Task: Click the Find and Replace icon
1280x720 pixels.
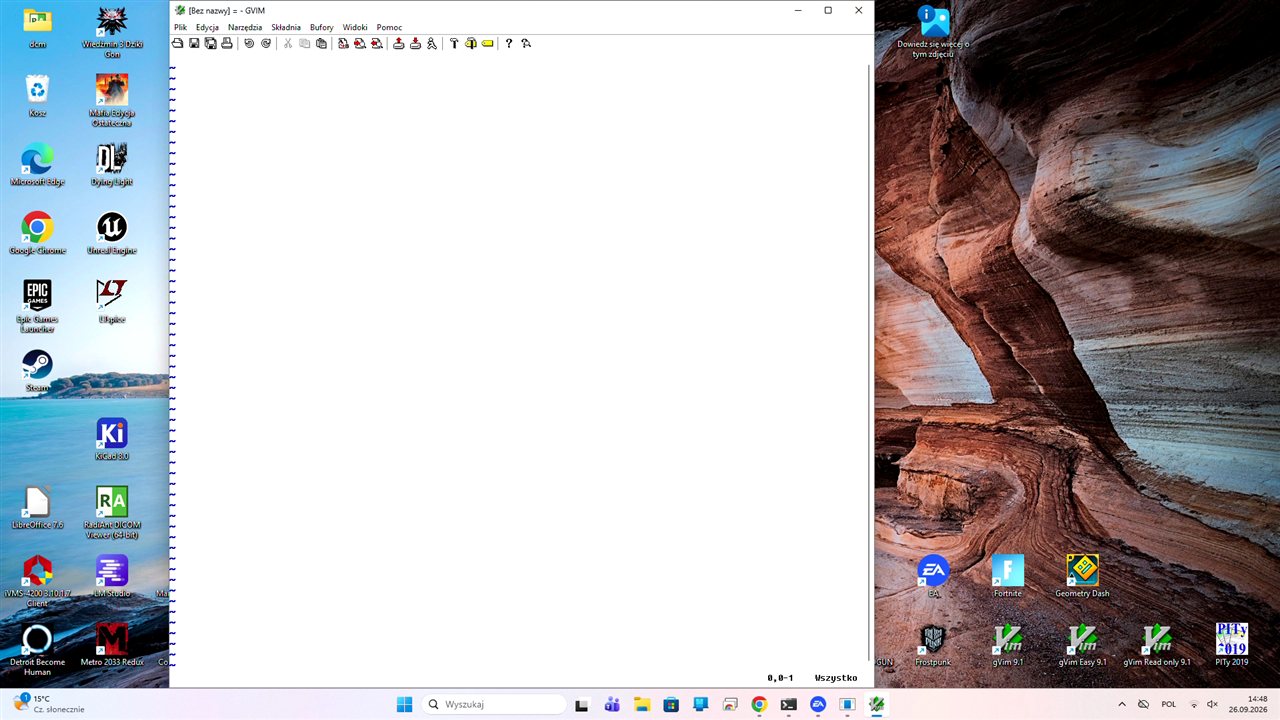Action: tap(343, 43)
